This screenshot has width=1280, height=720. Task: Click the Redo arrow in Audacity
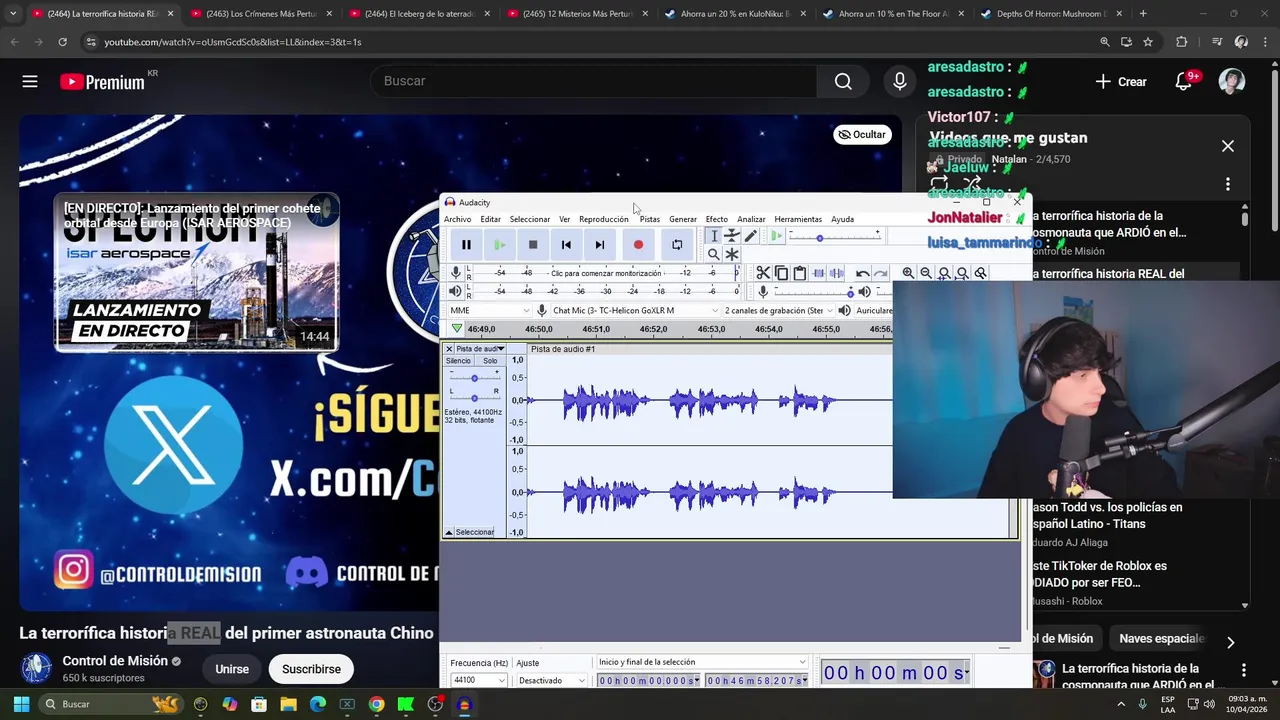click(x=880, y=273)
